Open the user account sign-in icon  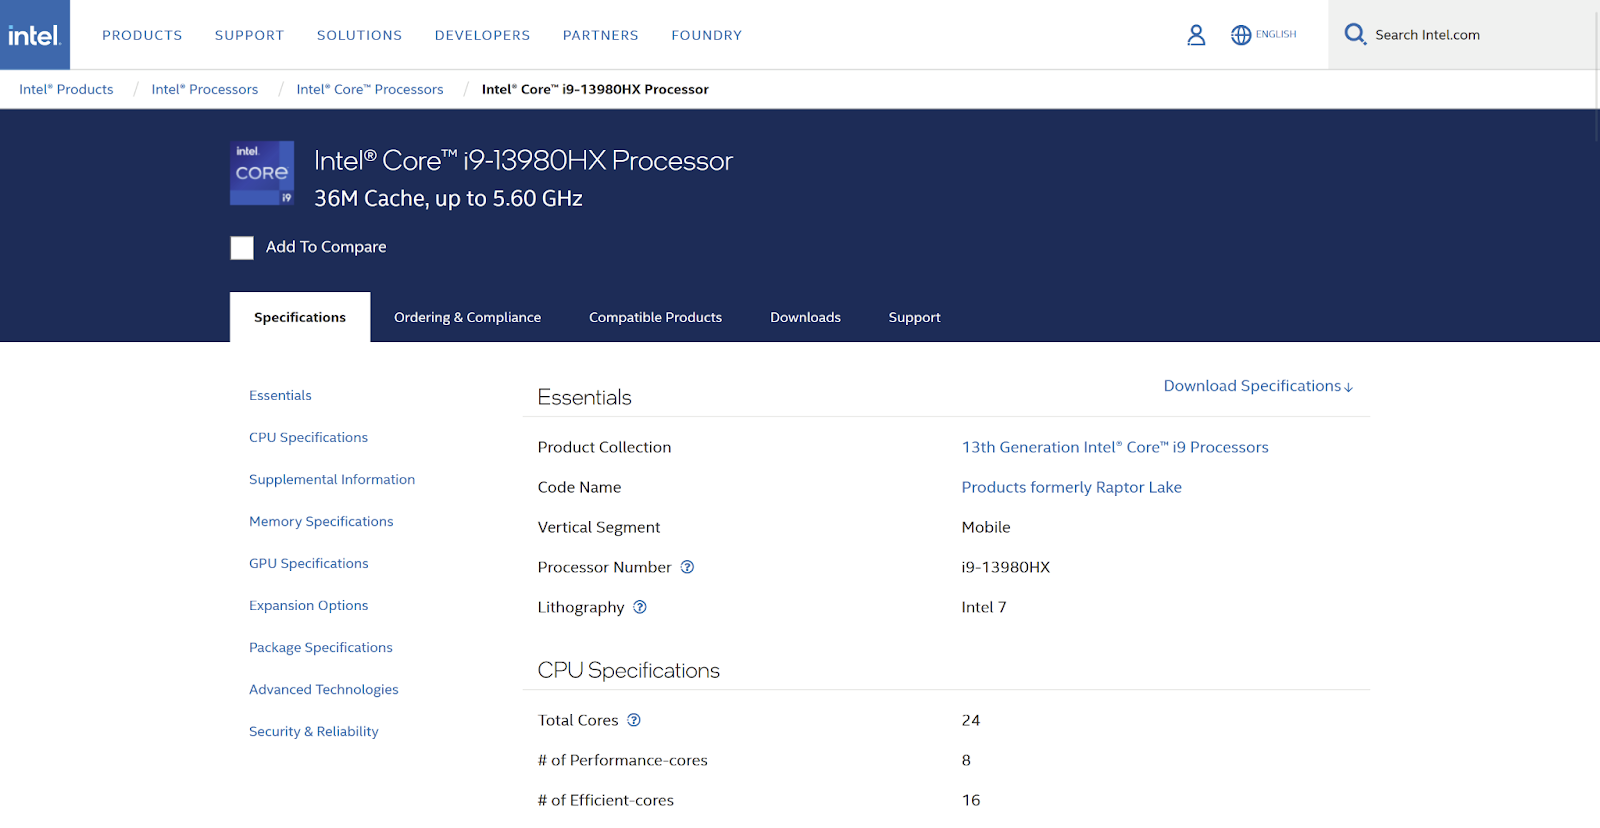pos(1196,35)
